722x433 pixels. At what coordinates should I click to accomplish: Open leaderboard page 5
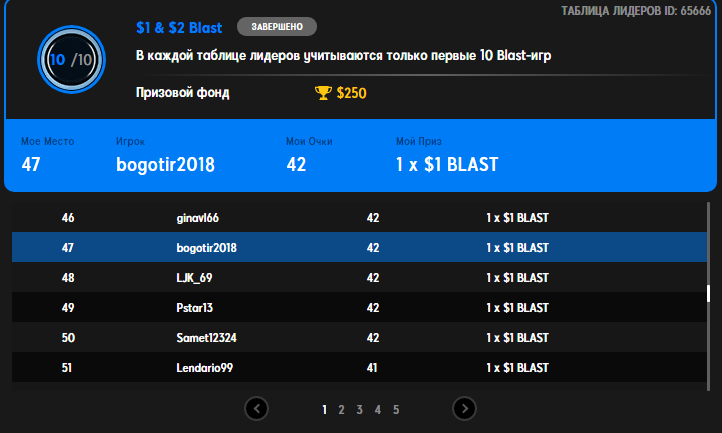tap(396, 410)
